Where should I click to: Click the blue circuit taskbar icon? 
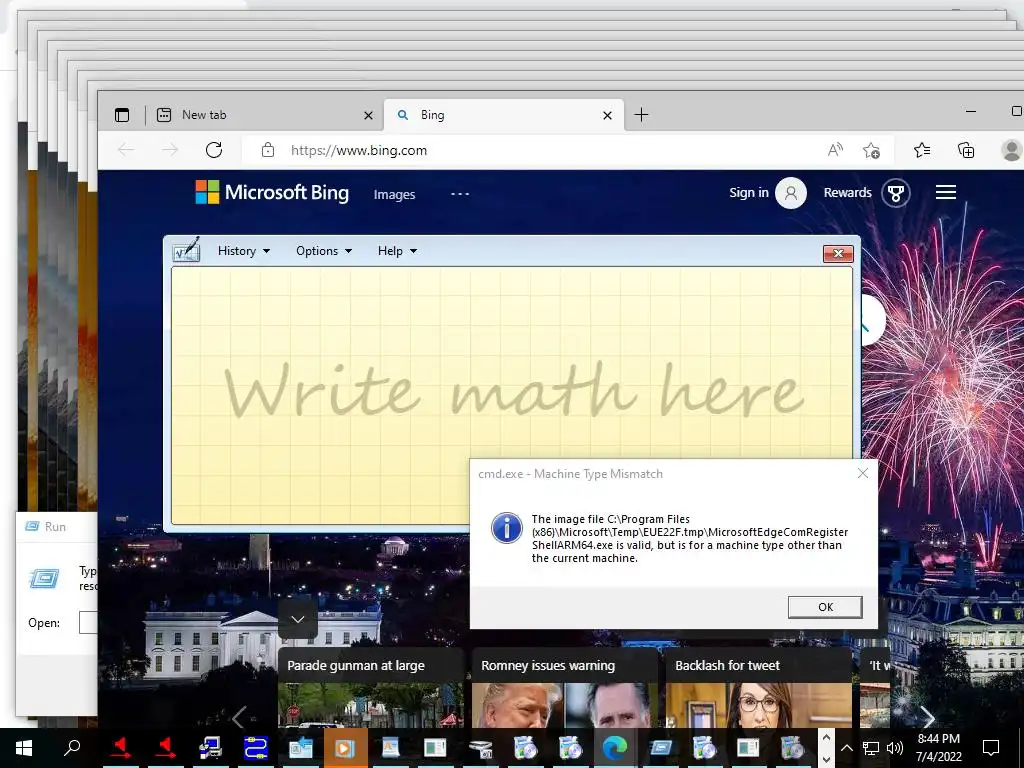(x=255, y=748)
